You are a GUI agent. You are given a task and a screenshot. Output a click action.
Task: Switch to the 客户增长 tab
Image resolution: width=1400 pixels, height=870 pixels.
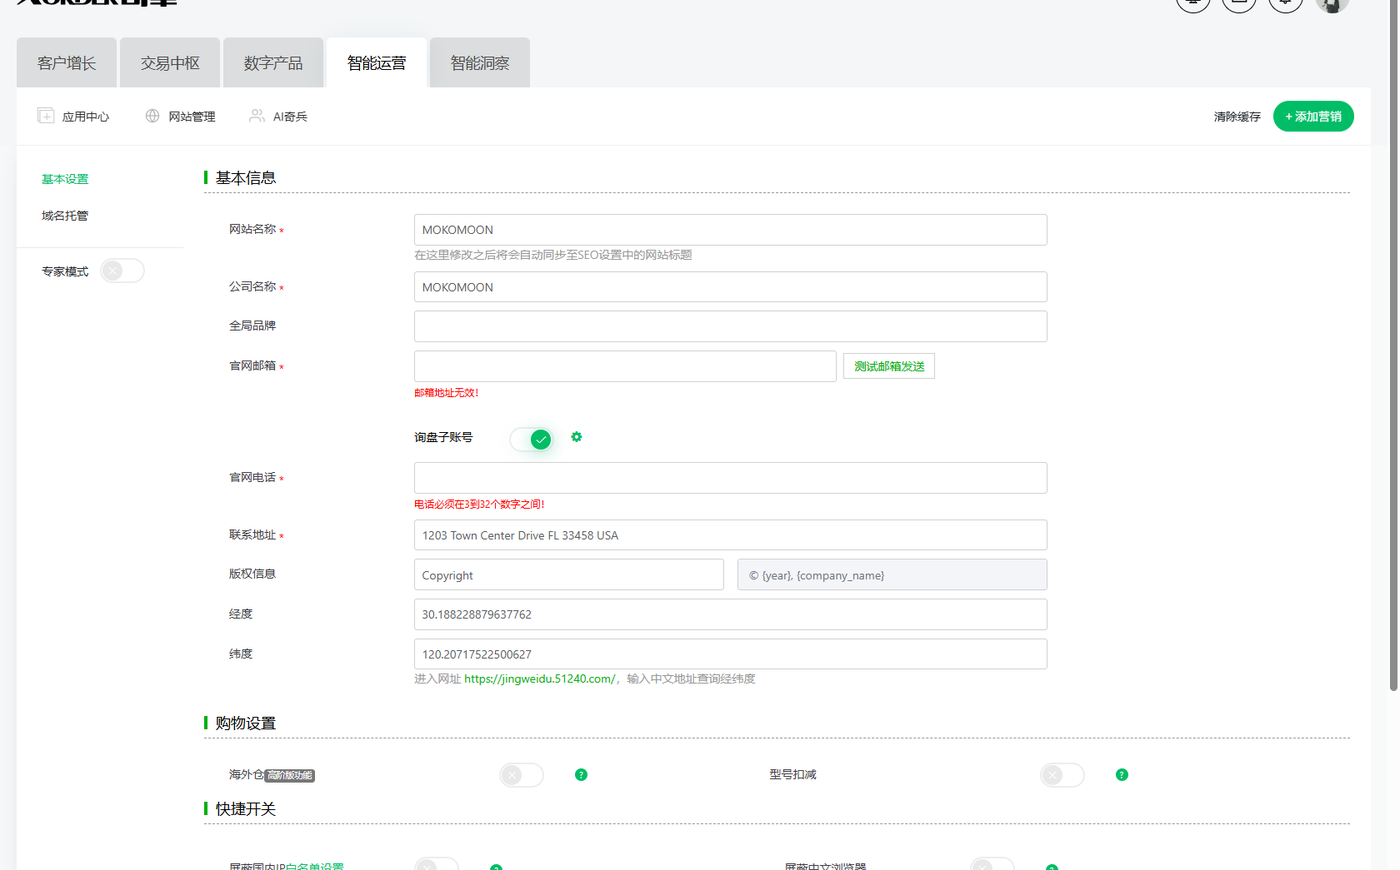click(67, 63)
